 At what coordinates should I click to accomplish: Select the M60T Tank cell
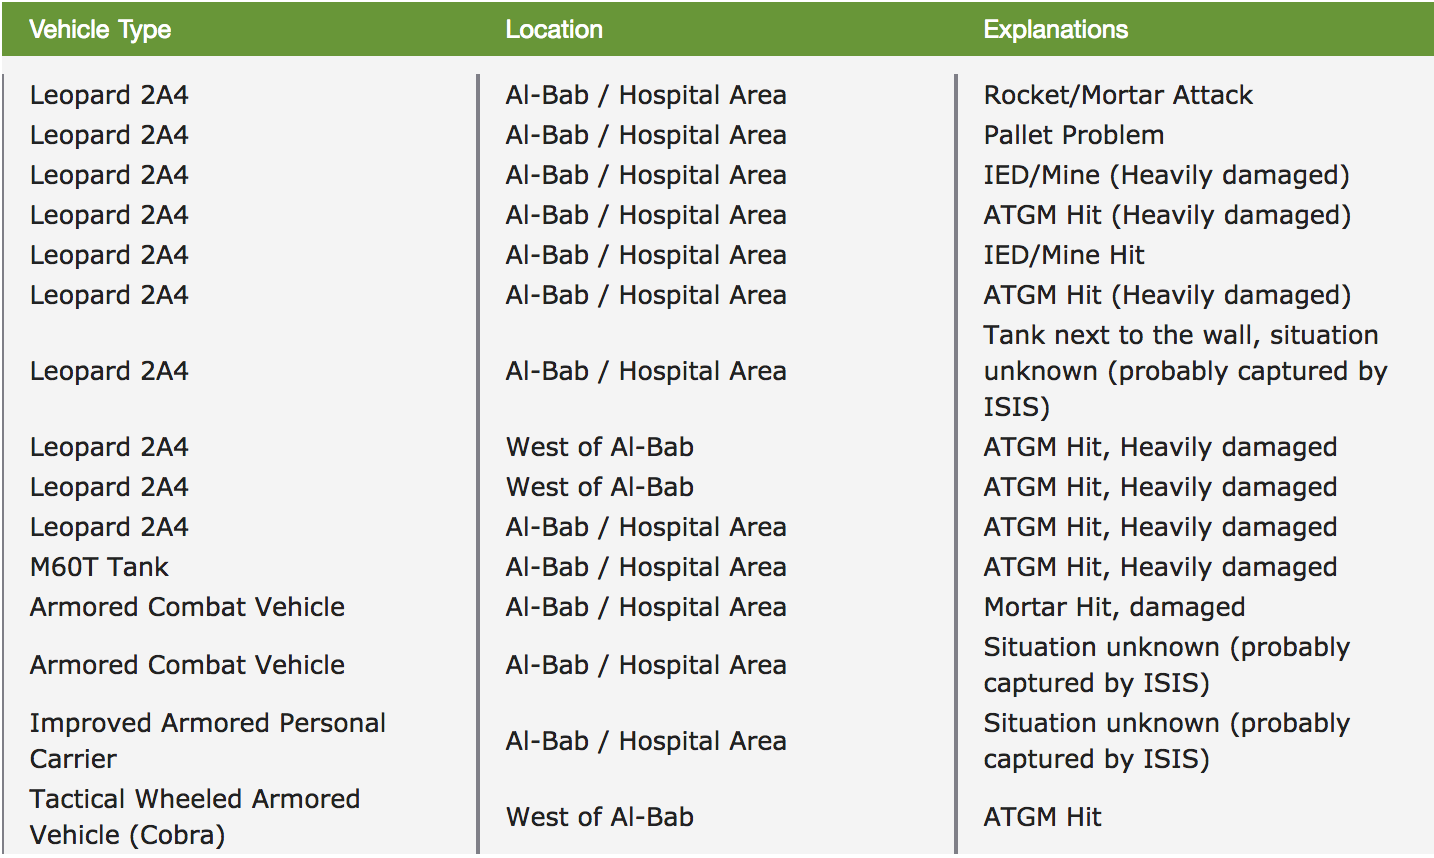99,567
